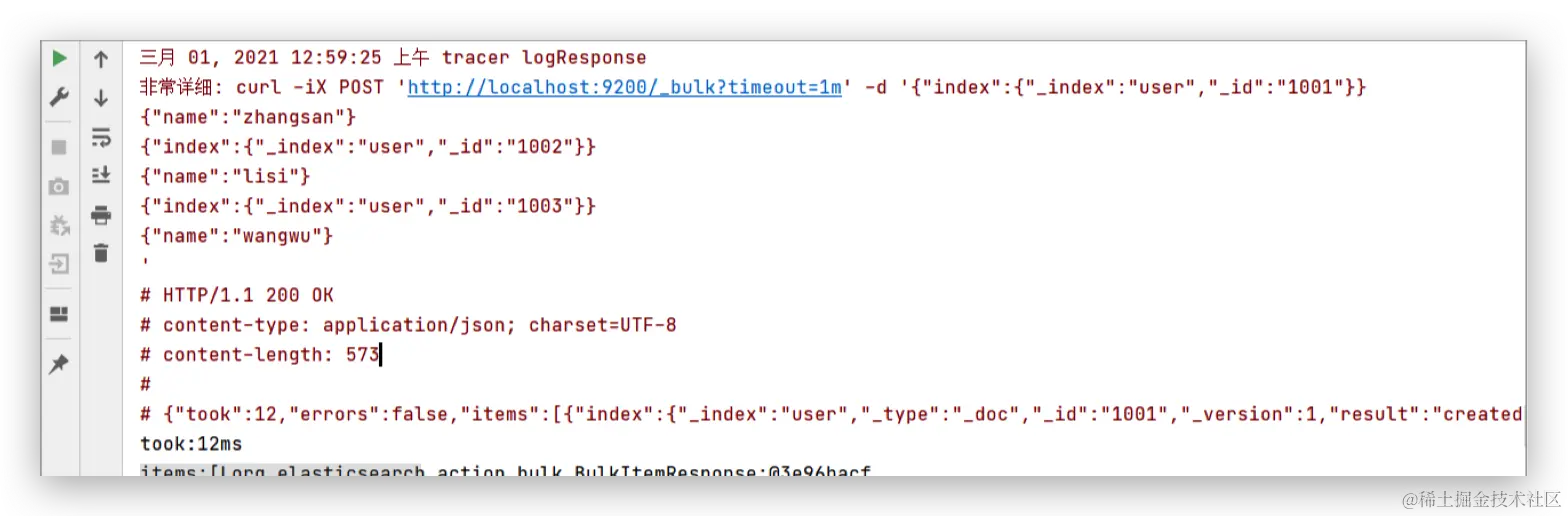Click the timestamp line '三月 01, 2021'
The height and width of the screenshot is (516, 1568).
tap(393, 58)
